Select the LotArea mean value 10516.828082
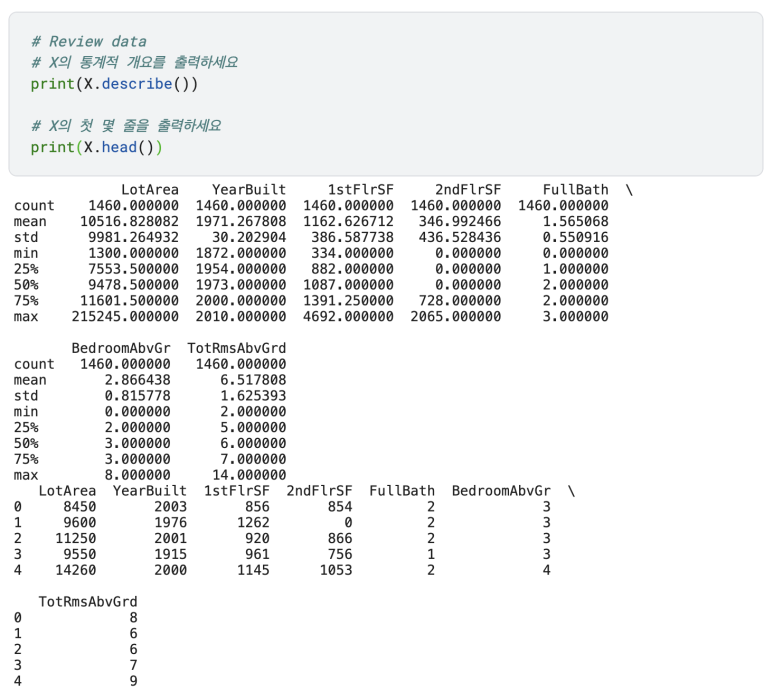 (129, 221)
